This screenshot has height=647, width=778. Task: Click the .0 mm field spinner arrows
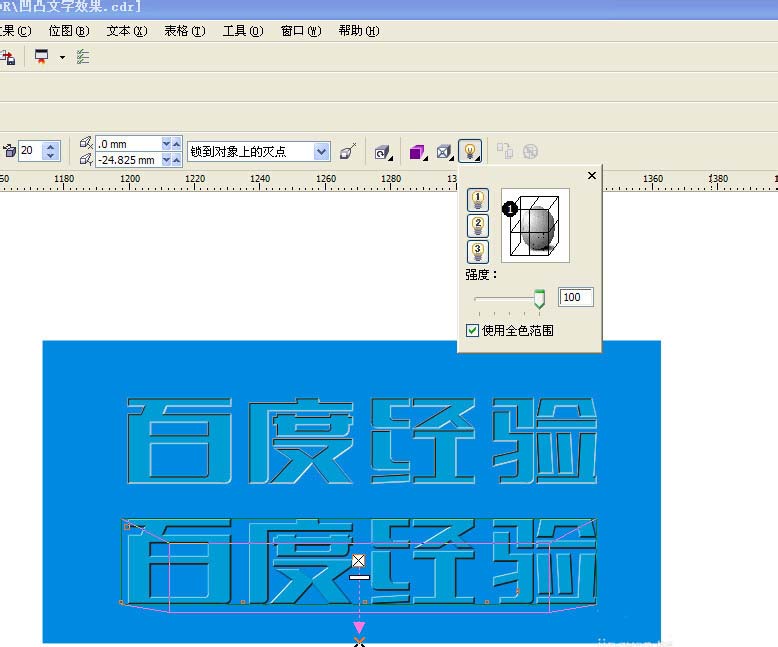click(x=172, y=144)
